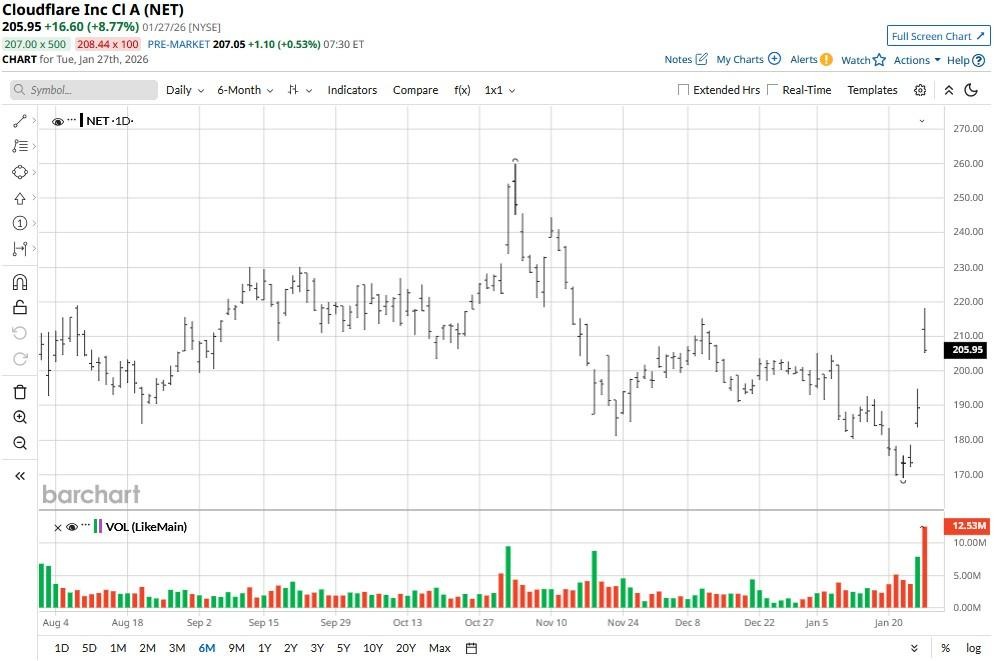Viewport: 994px width, 661px height.
Task: Collapse chart pane with small chevron
Action: pyautogui.click(x=922, y=120)
